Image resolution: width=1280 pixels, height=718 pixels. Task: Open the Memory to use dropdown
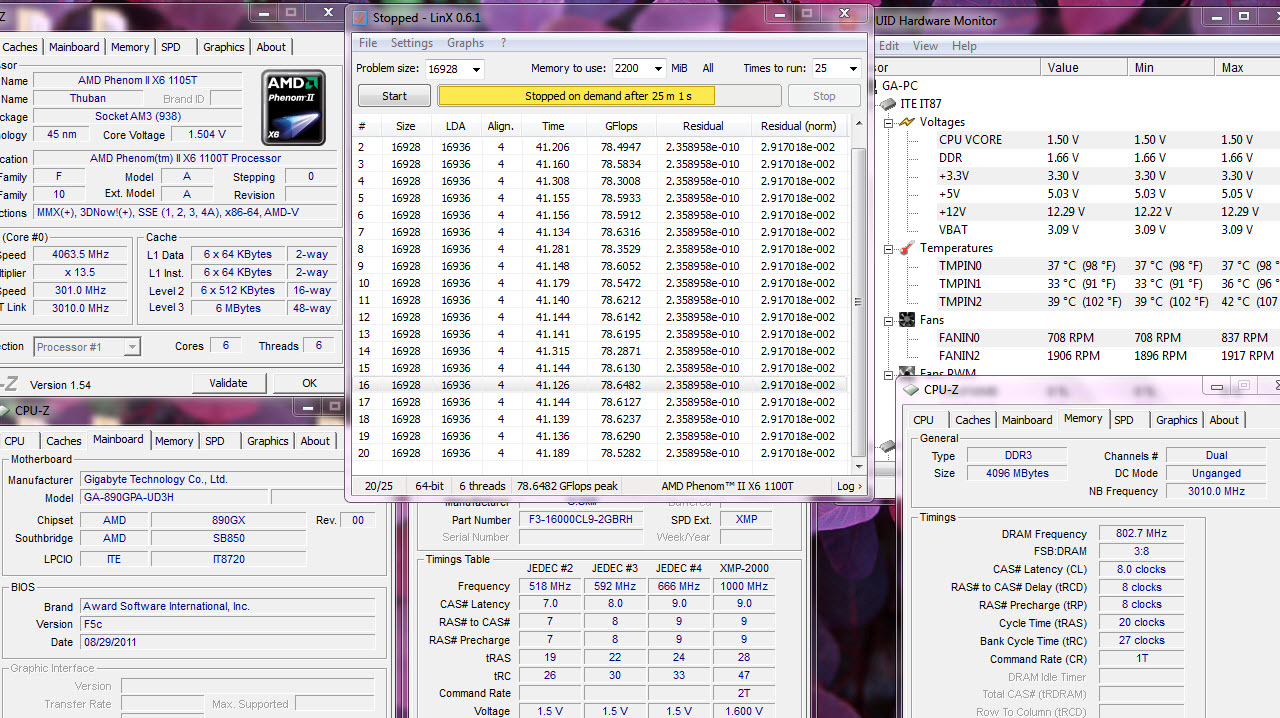658,69
